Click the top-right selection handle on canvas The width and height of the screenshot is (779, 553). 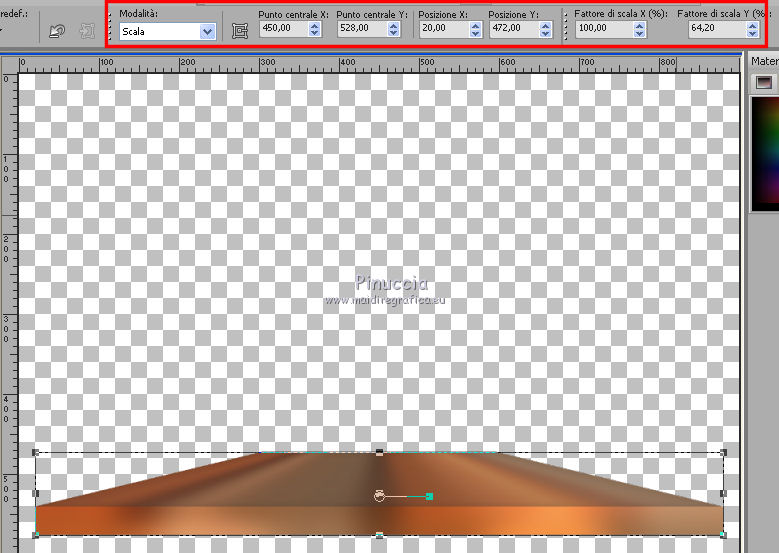click(723, 452)
